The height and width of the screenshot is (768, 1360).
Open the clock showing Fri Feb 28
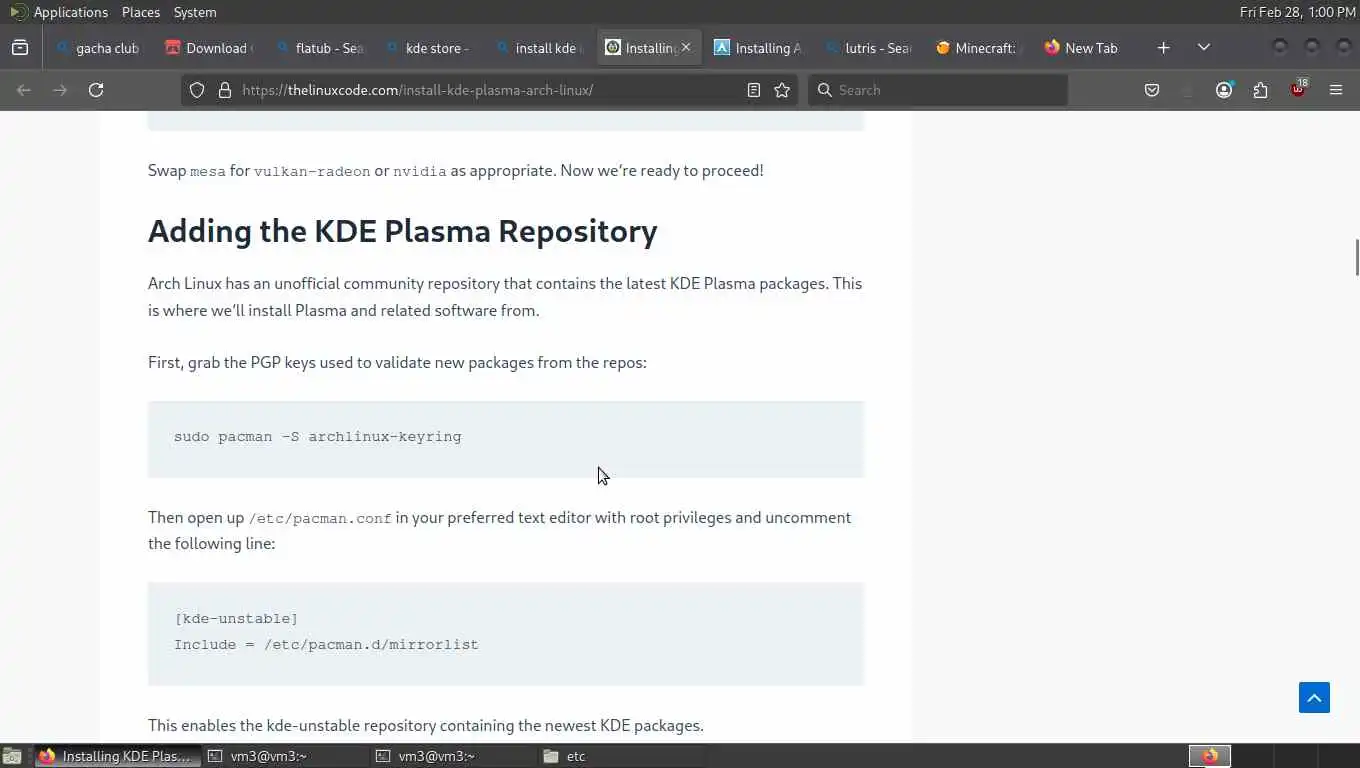(1298, 12)
